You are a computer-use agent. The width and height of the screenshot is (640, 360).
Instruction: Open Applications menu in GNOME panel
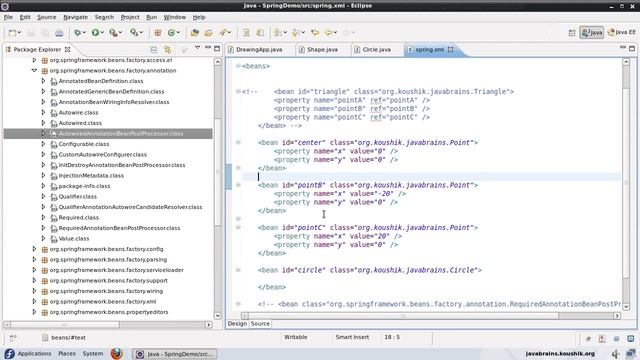(34, 353)
